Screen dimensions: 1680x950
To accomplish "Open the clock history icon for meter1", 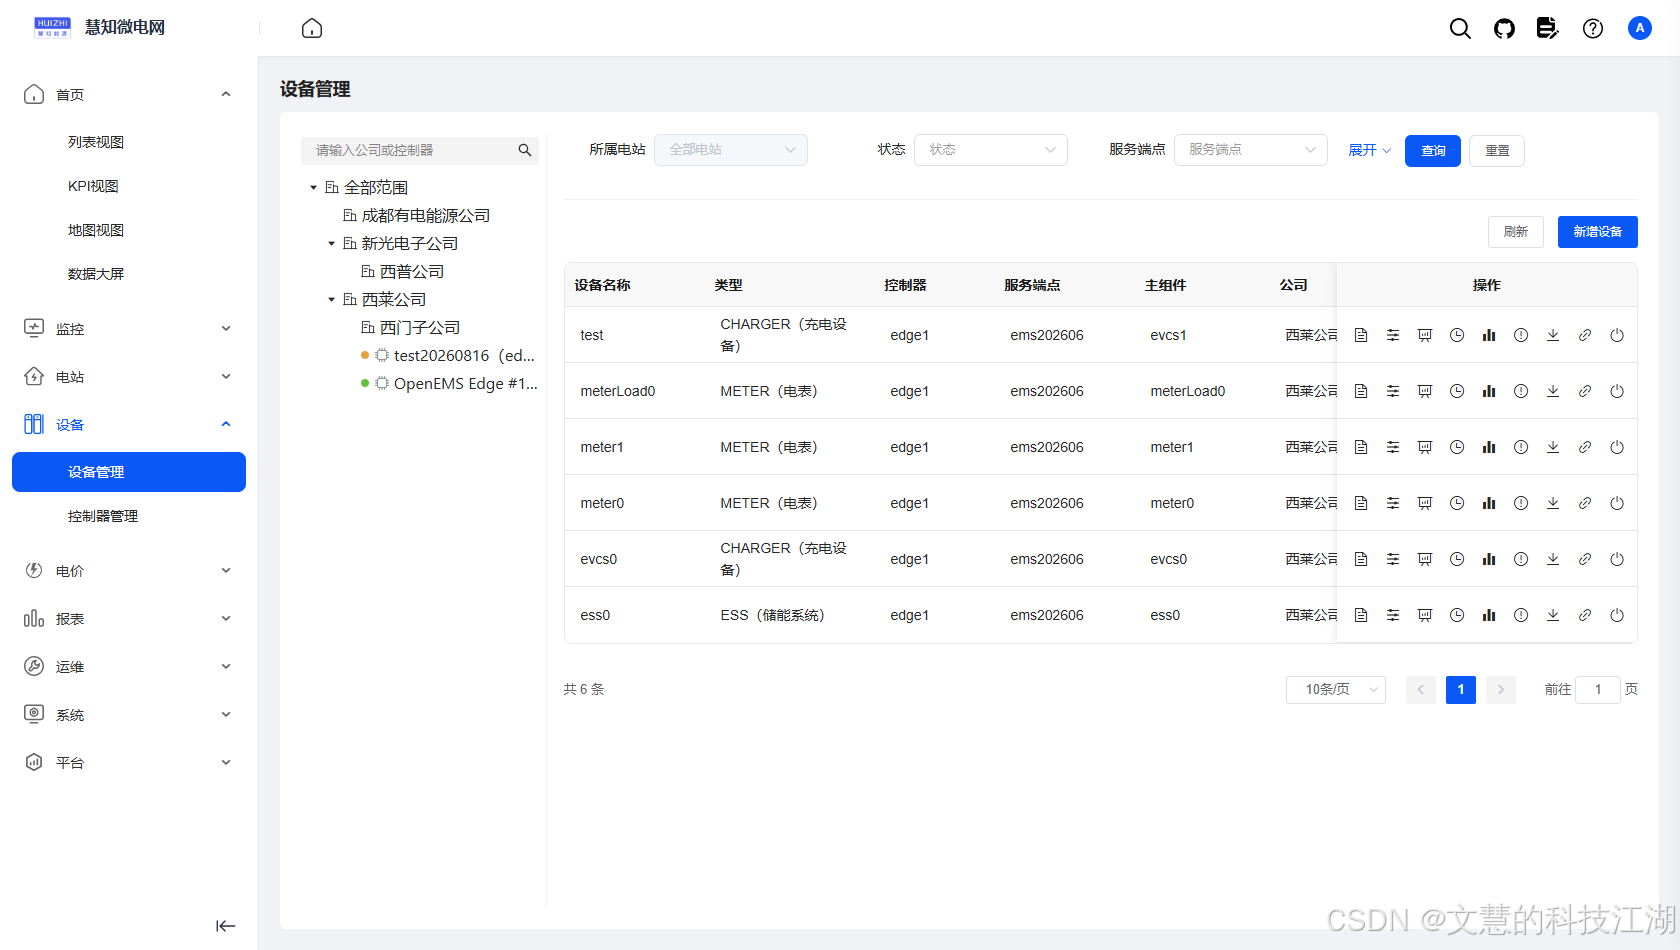I will (x=1457, y=447).
